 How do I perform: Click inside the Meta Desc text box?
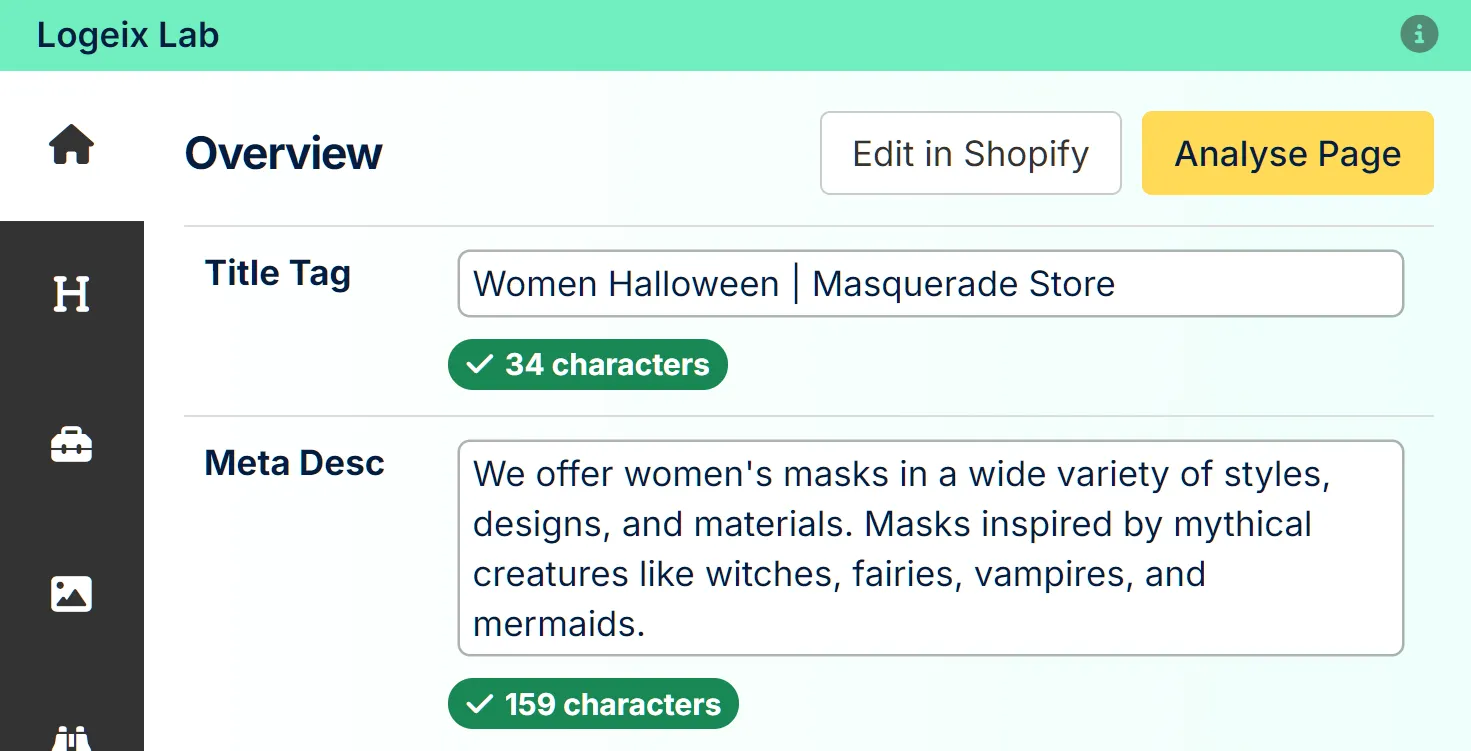(930, 546)
